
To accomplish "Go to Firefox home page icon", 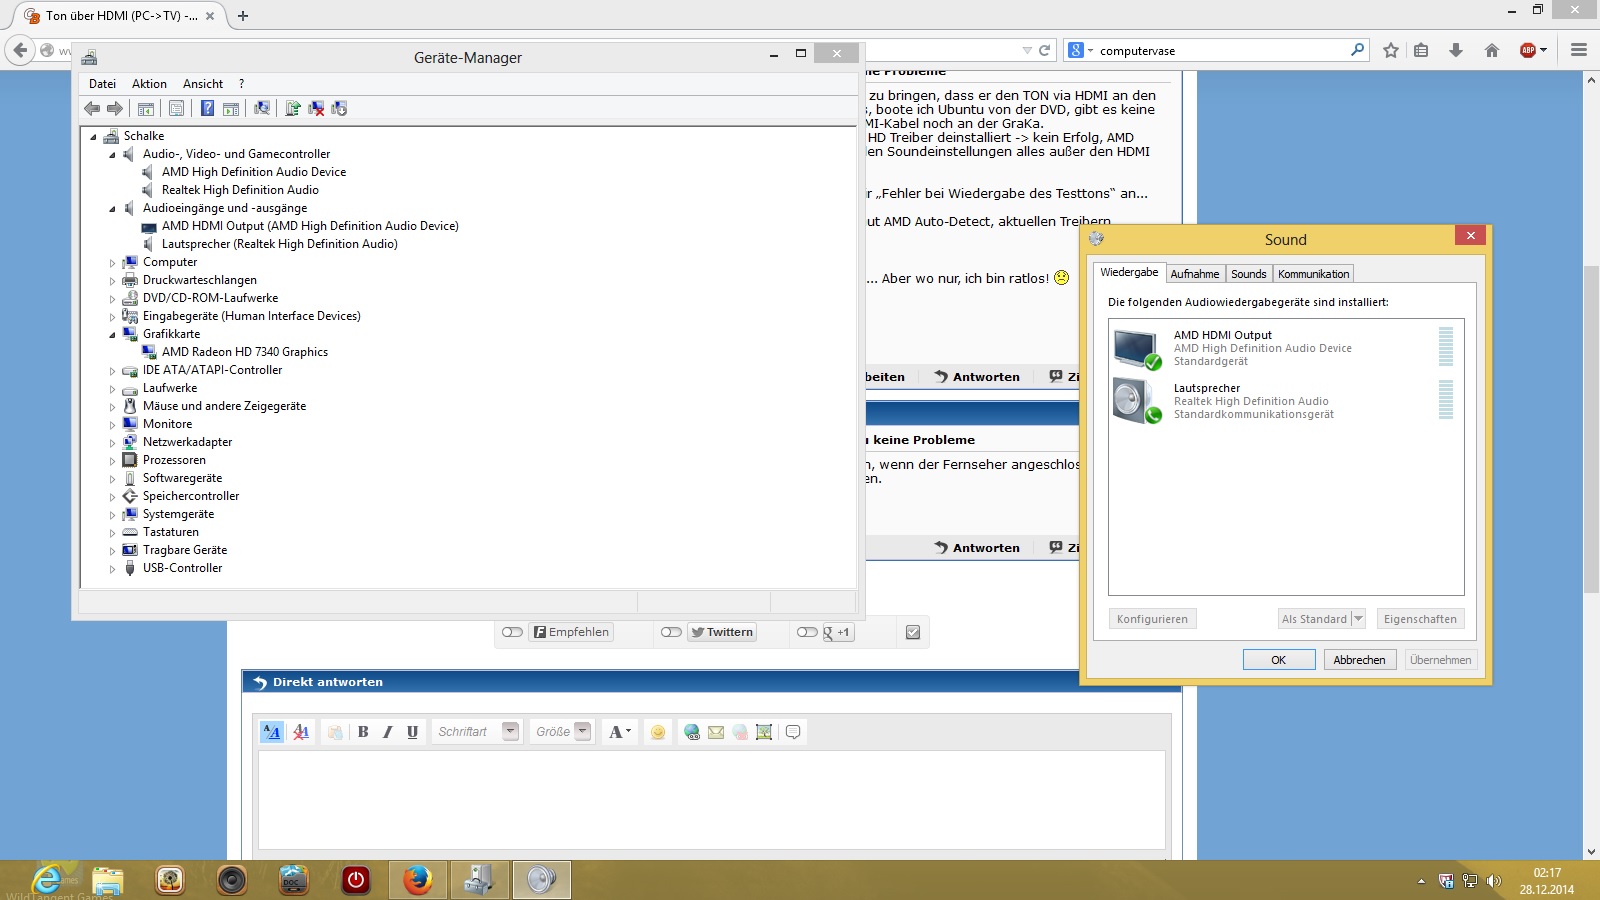I will tap(1492, 50).
